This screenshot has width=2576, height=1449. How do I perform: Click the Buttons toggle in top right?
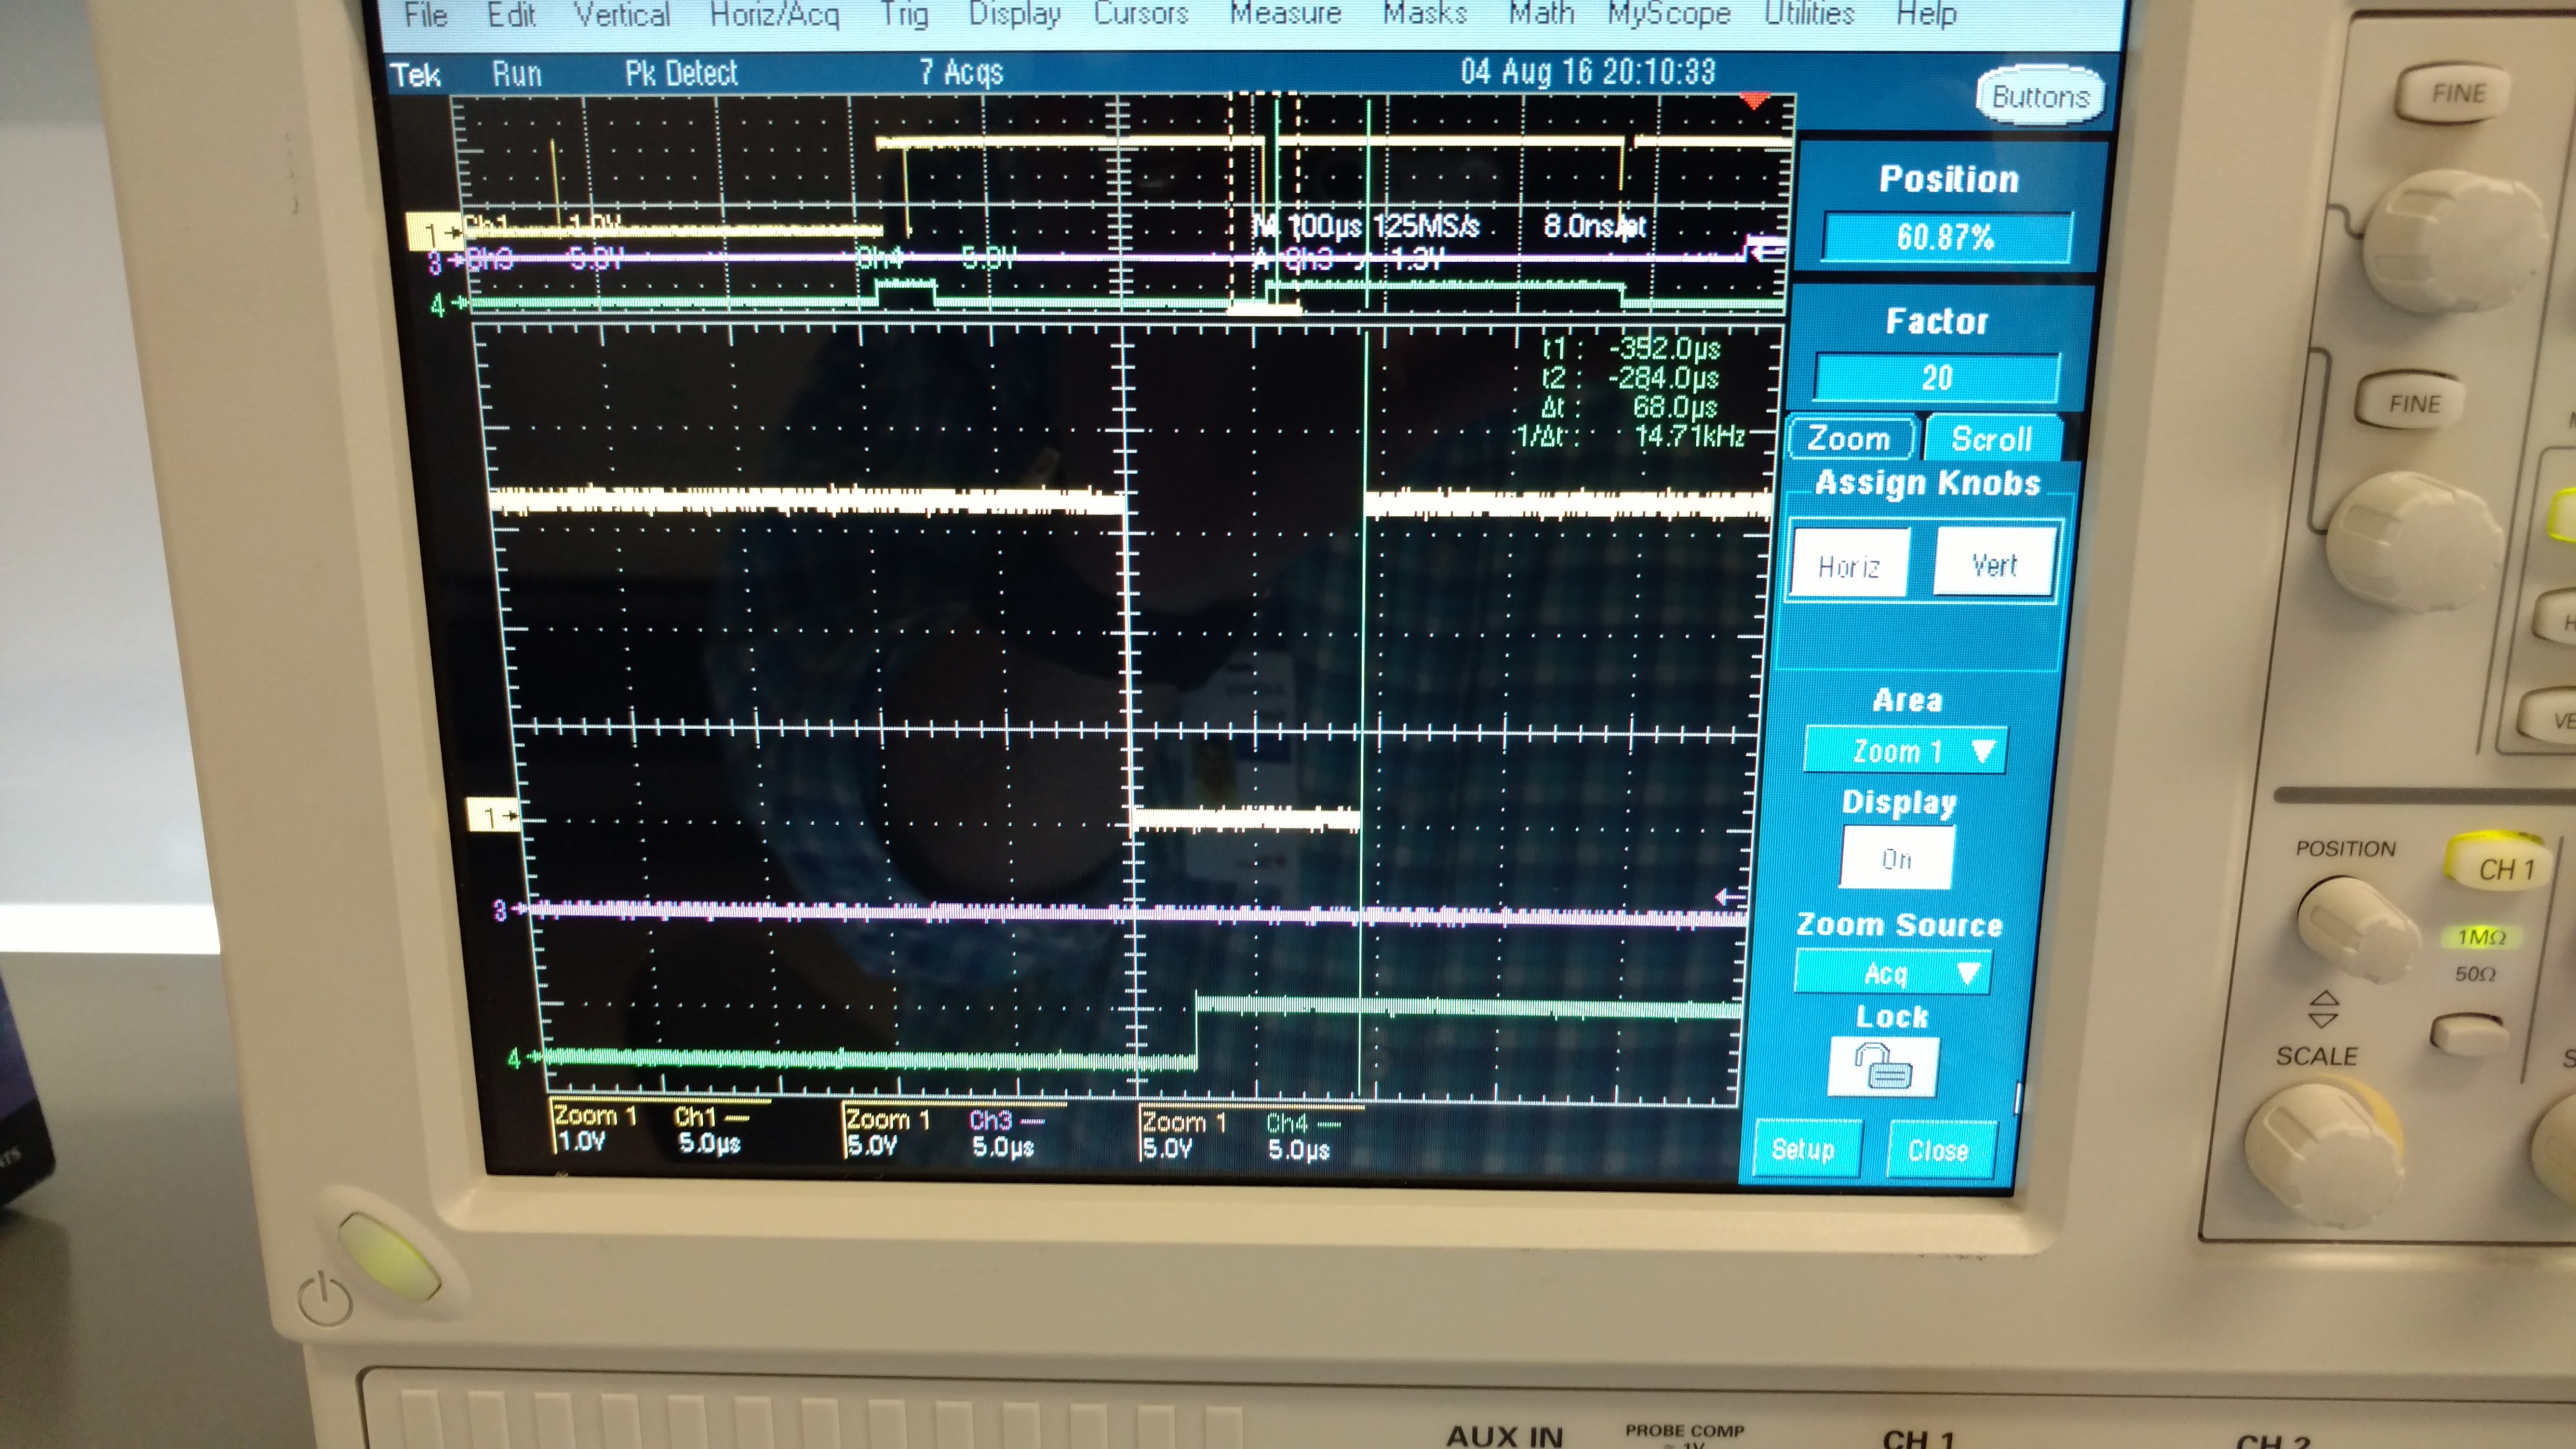pyautogui.click(x=2040, y=97)
